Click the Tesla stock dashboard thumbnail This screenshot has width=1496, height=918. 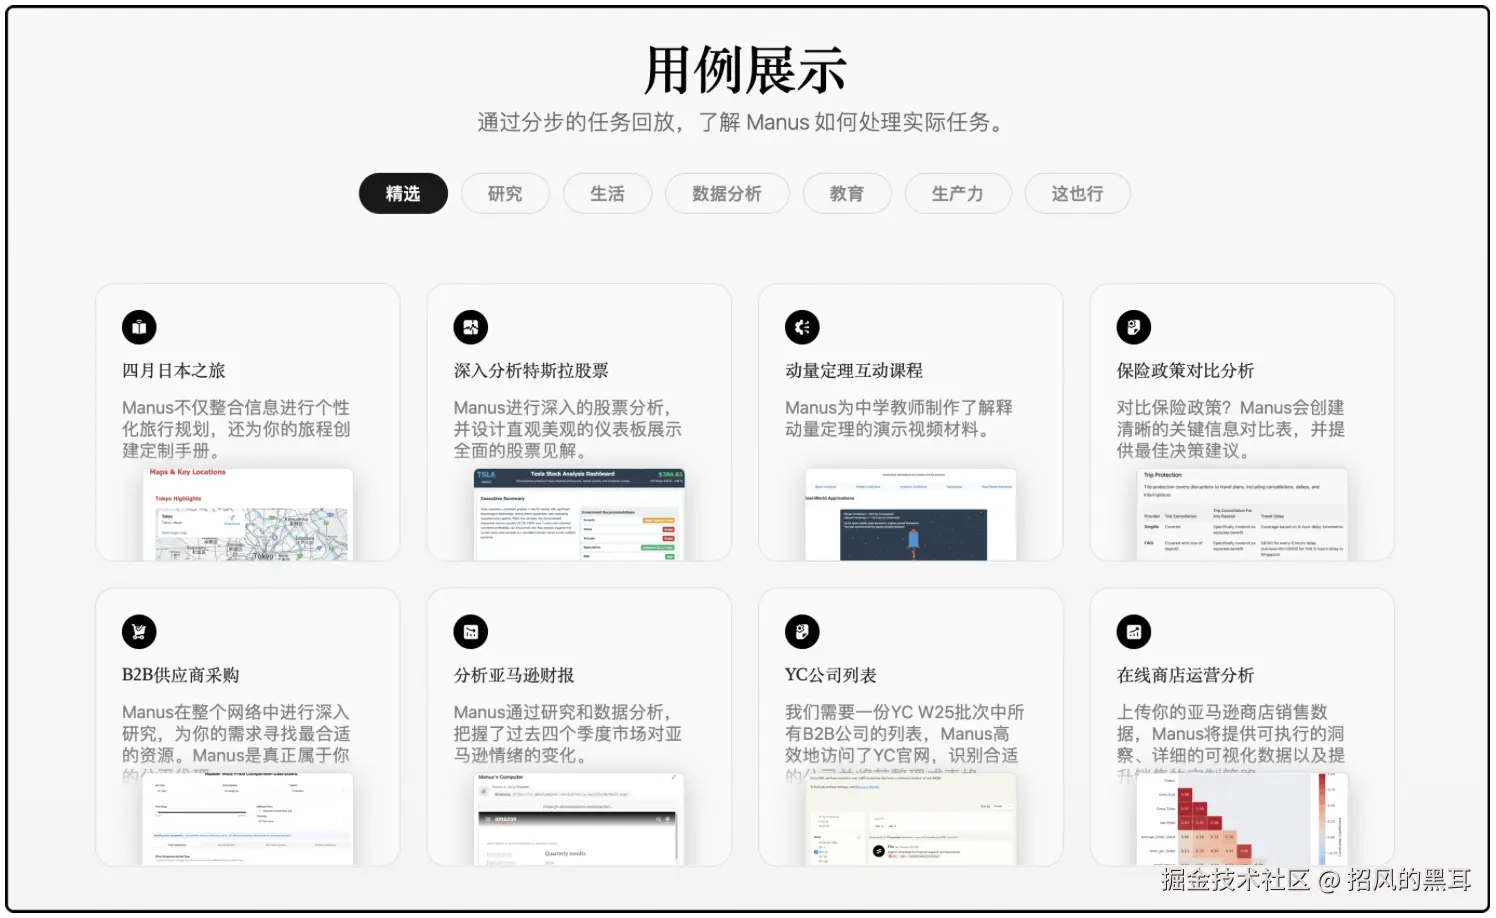coord(579,514)
